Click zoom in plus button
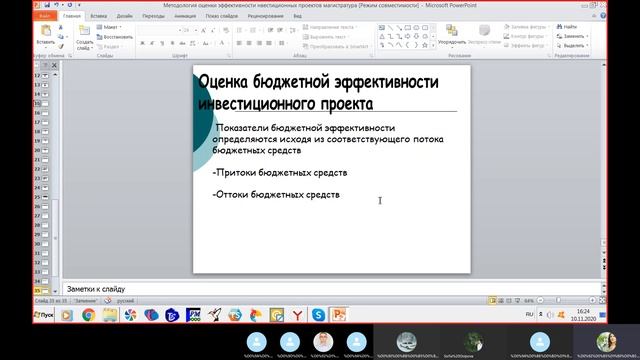 tap(592, 300)
